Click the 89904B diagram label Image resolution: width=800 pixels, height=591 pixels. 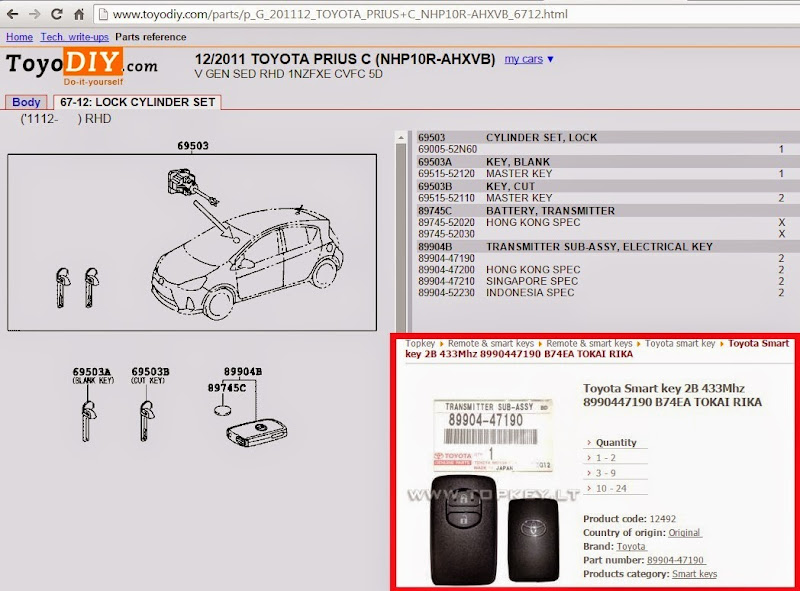pos(243,372)
